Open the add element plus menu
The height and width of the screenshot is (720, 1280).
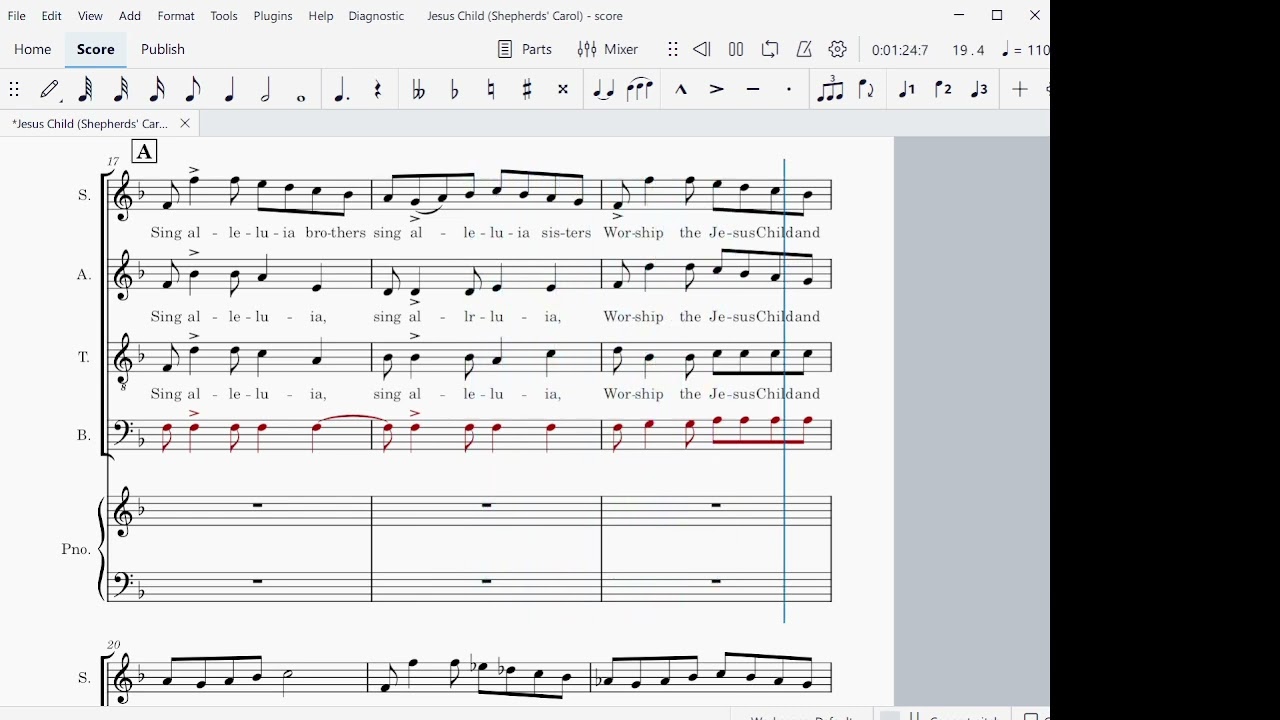pos(1020,90)
